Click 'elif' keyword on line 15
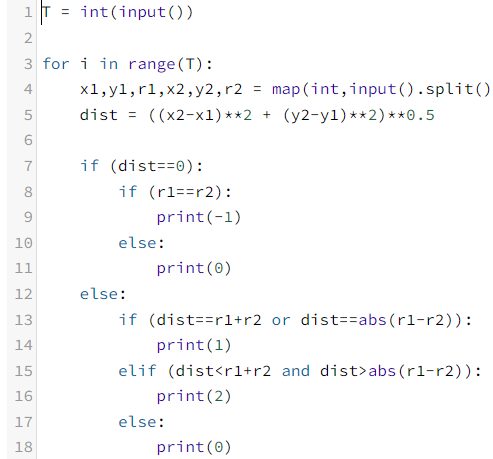 [x=137, y=371]
